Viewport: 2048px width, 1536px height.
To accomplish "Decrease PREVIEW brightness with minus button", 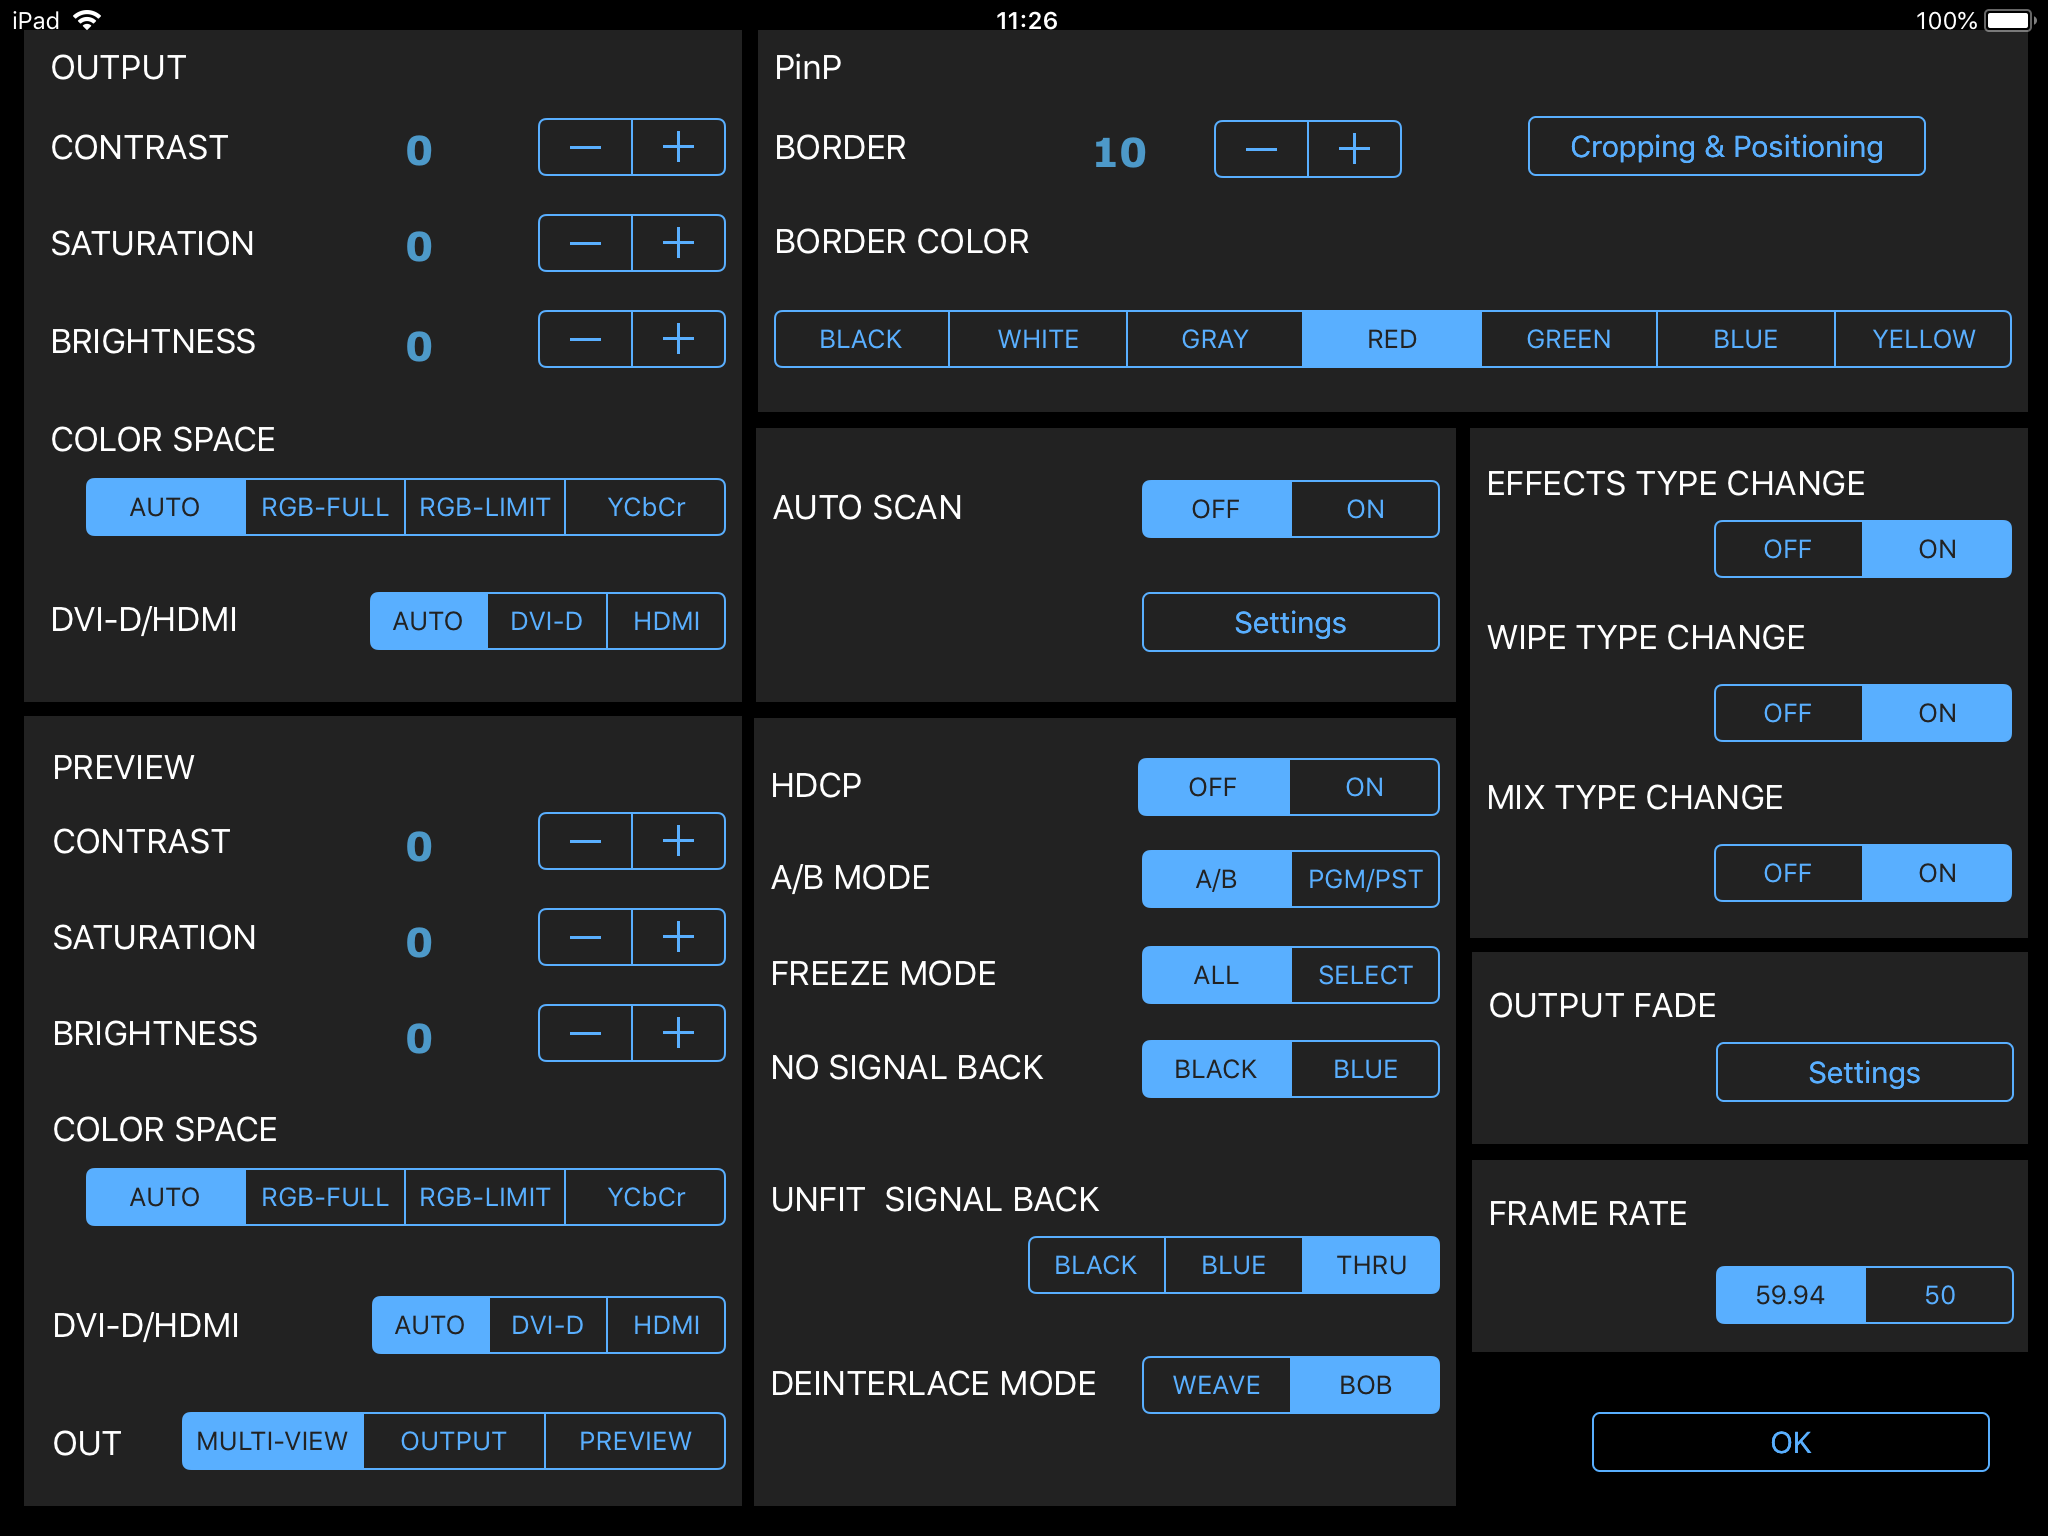I will click(x=585, y=1034).
